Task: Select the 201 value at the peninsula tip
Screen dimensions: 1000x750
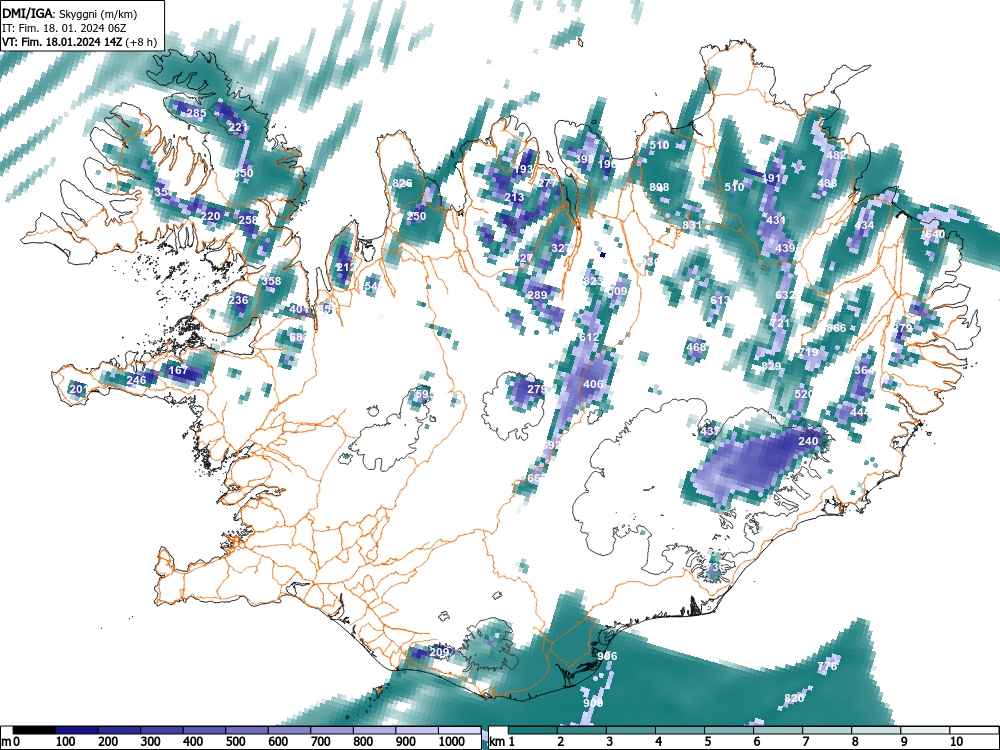Action: (78, 389)
